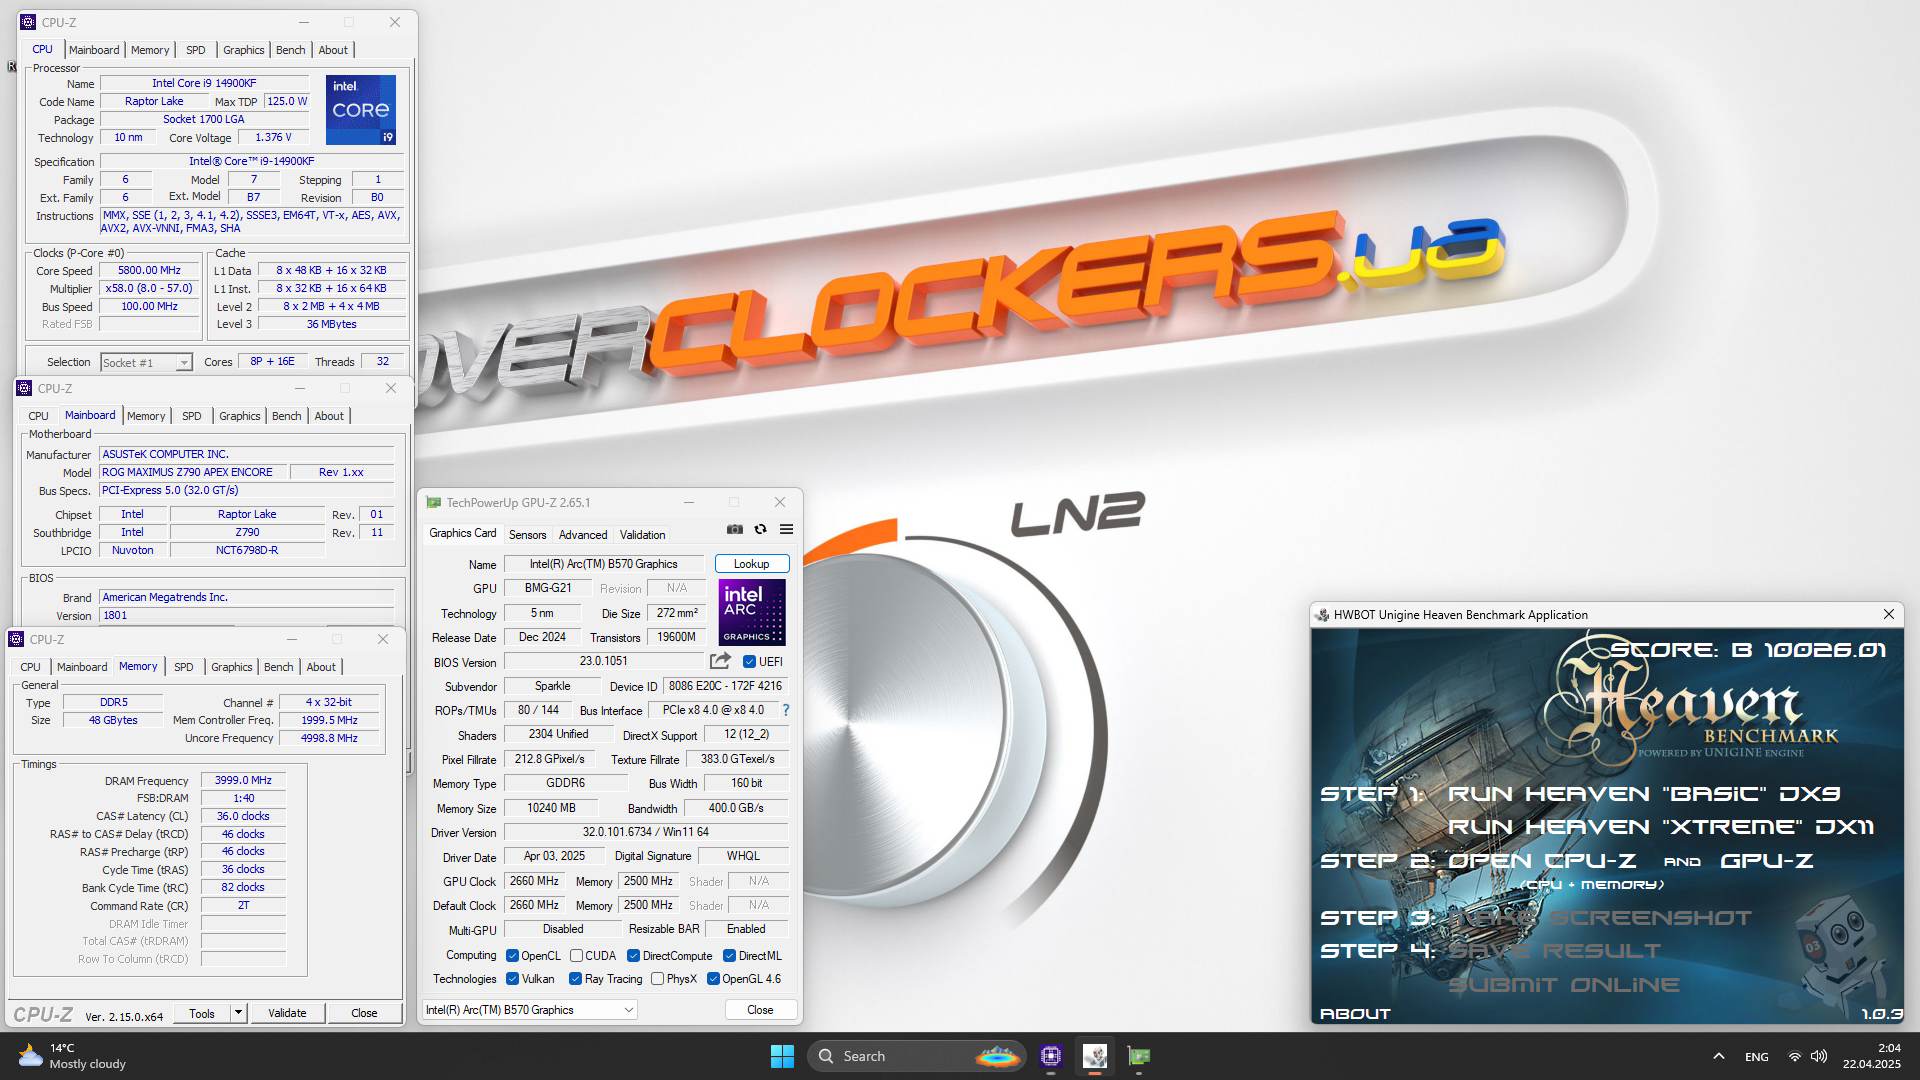Click Uncore Frequency 4998.8 MHz value
1920x1080 pixels.
[330, 738]
